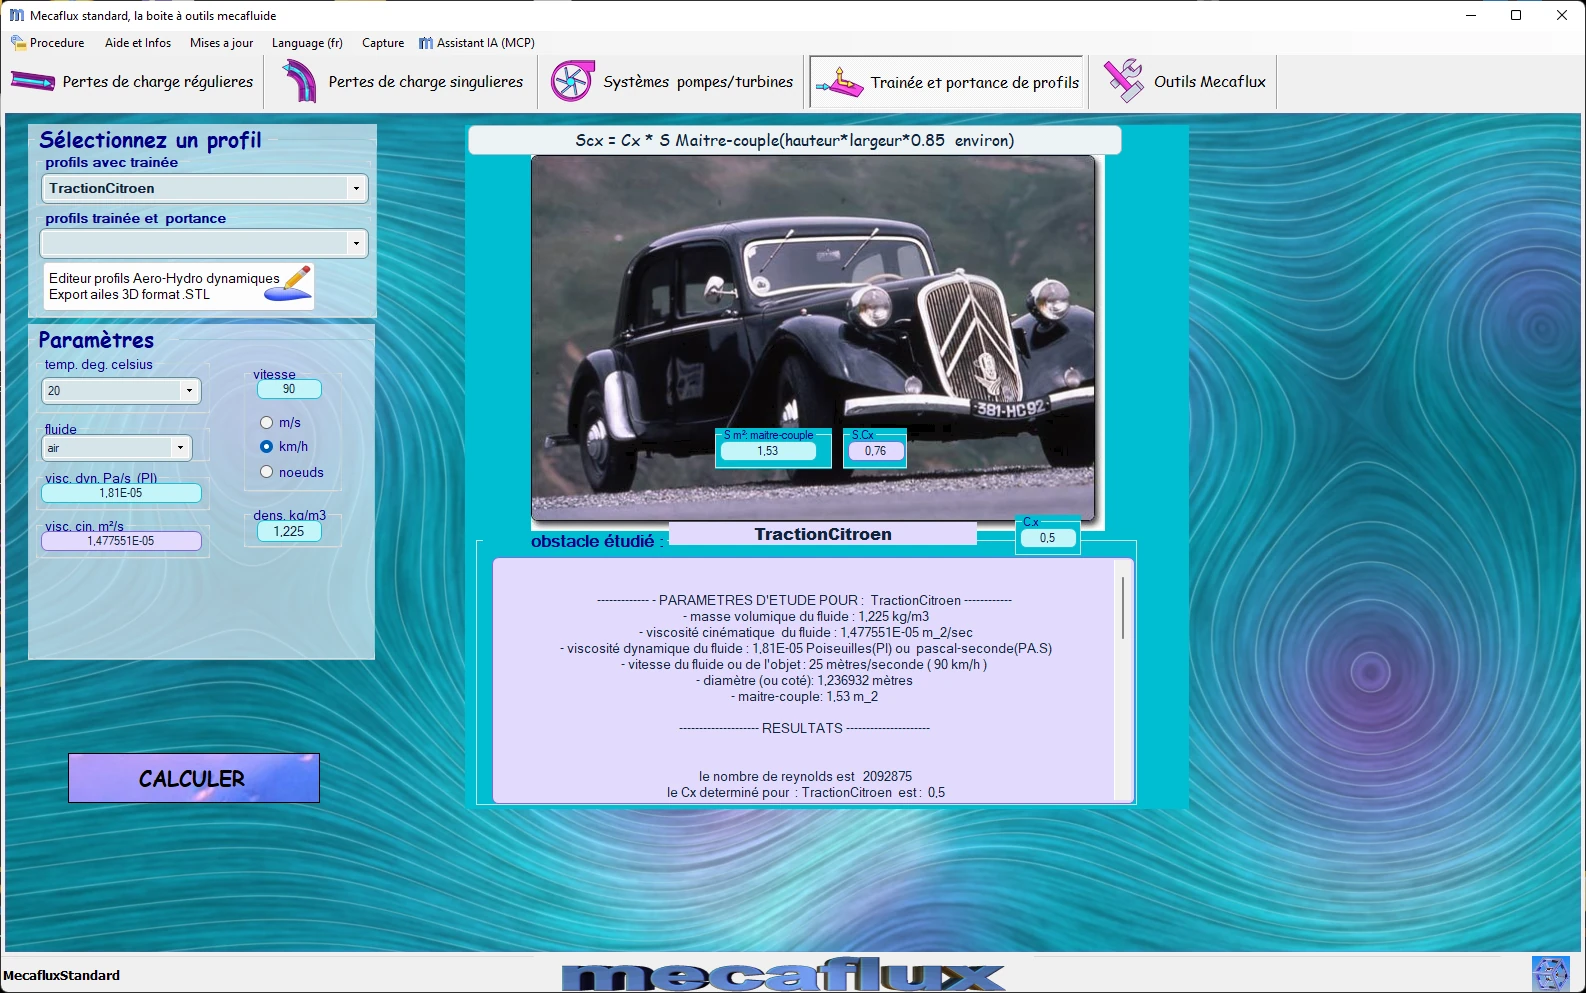Click the turbine icon for Systèmes pompes/turbines
Image resolution: width=1586 pixels, height=993 pixels.
coord(572,81)
